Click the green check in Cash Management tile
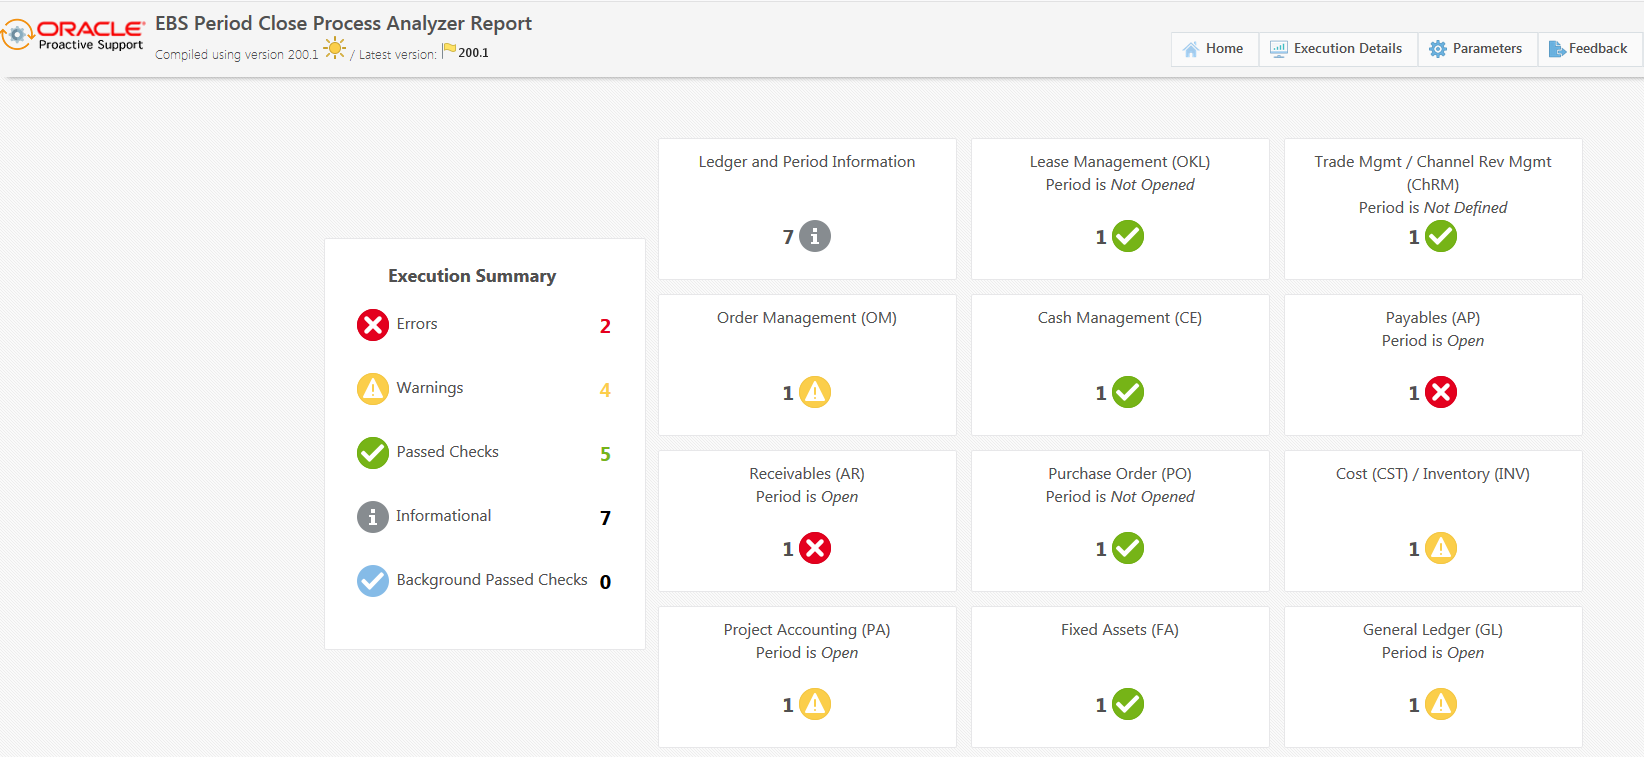The height and width of the screenshot is (757, 1644). [x=1128, y=392]
